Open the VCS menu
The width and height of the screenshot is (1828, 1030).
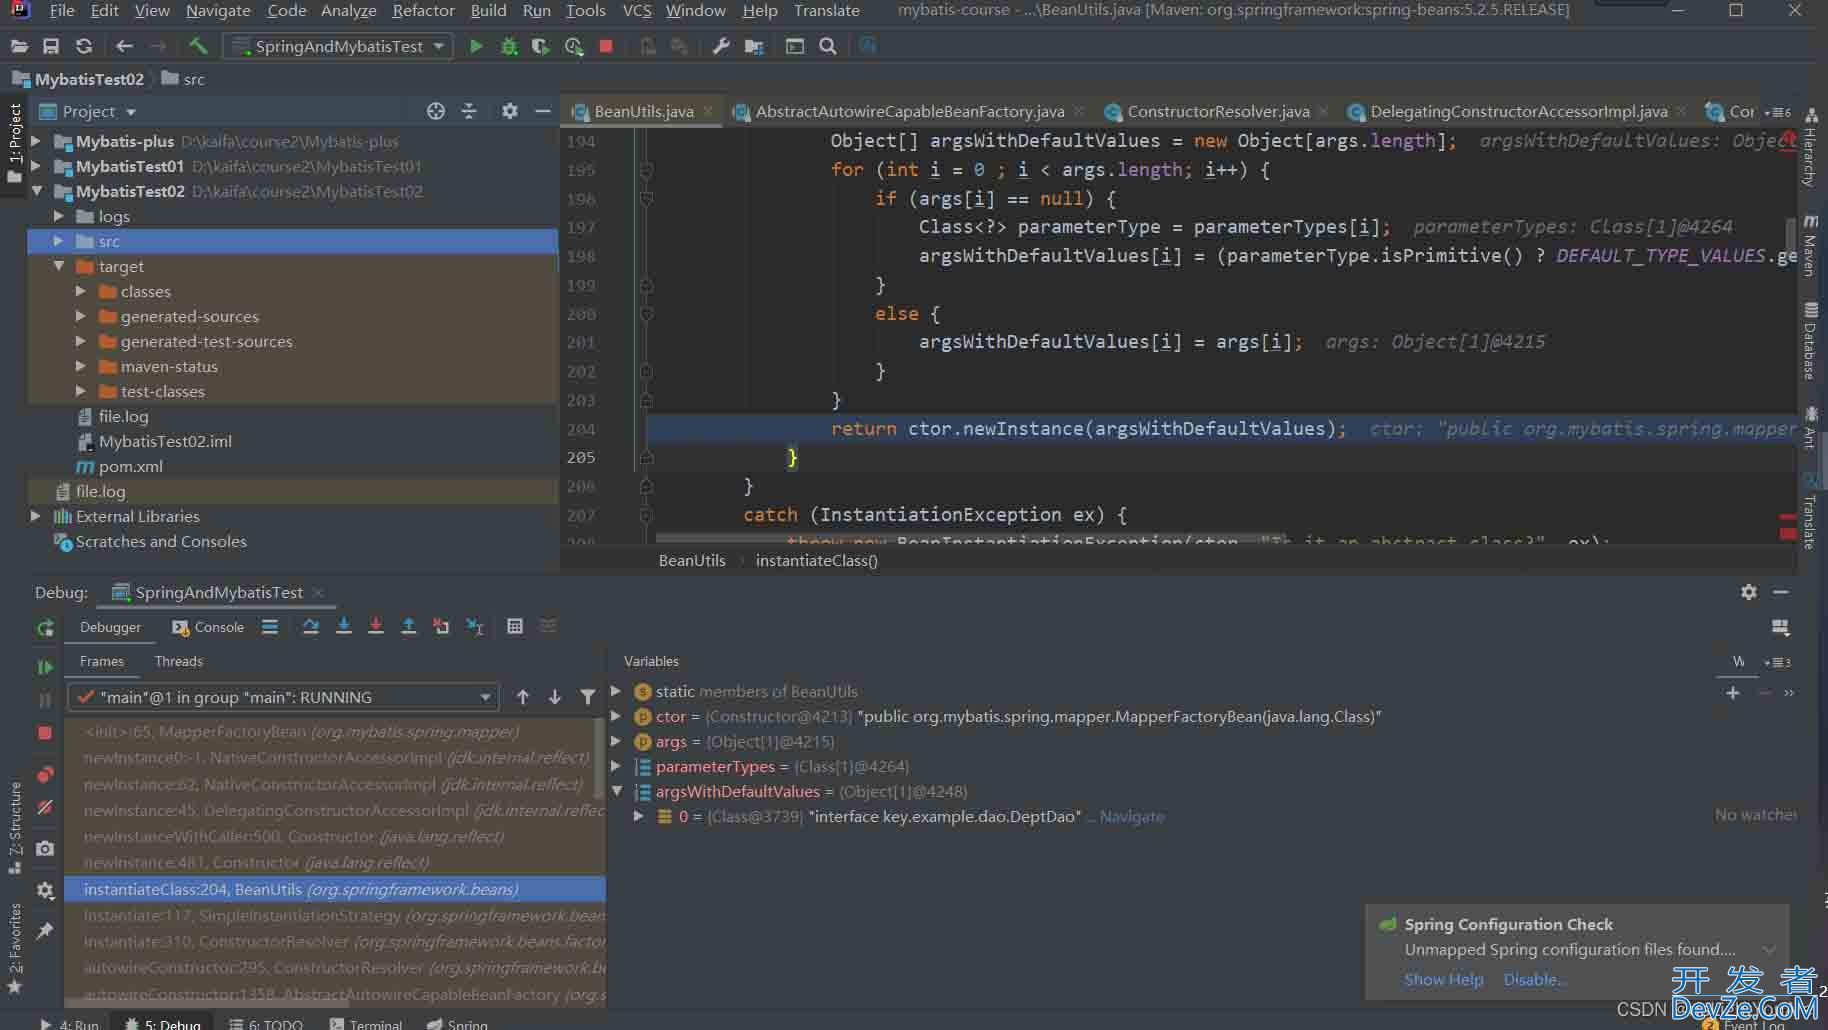637,10
